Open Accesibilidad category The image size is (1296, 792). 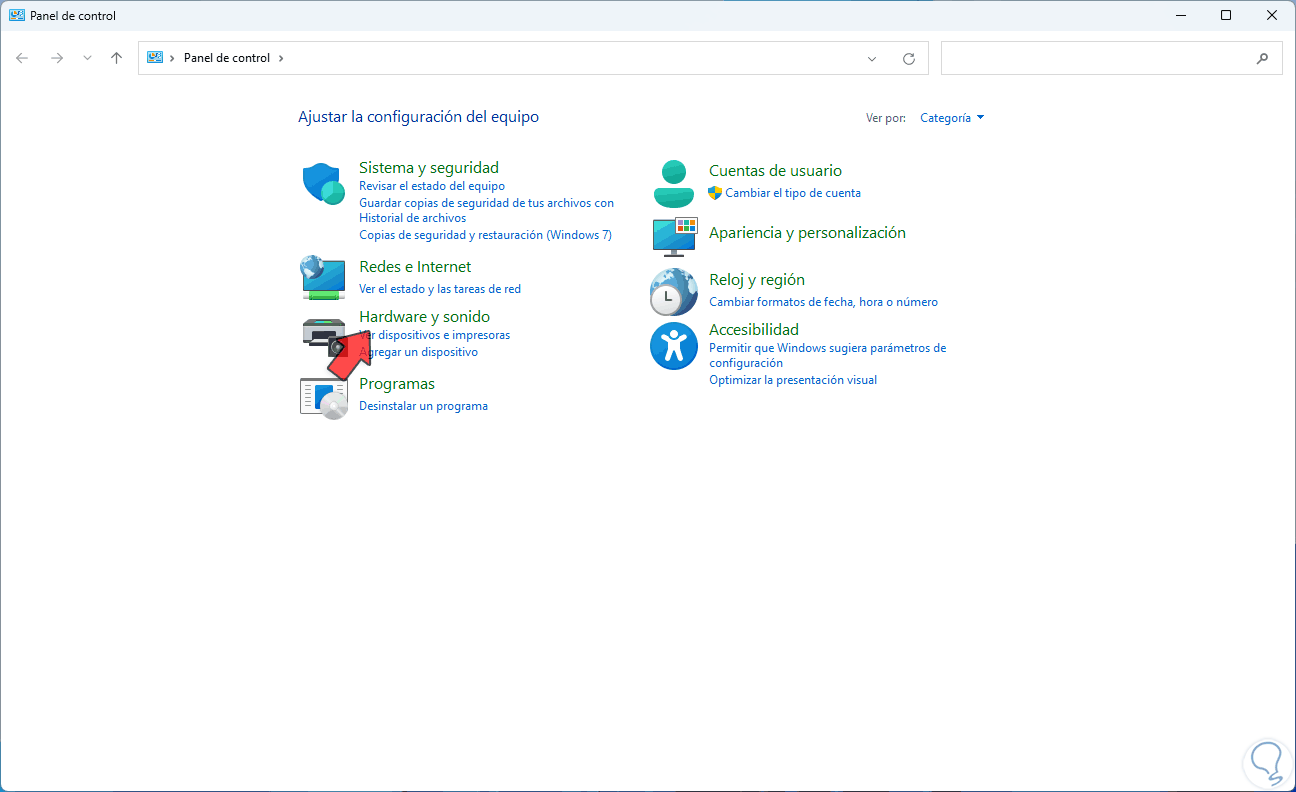click(x=754, y=330)
